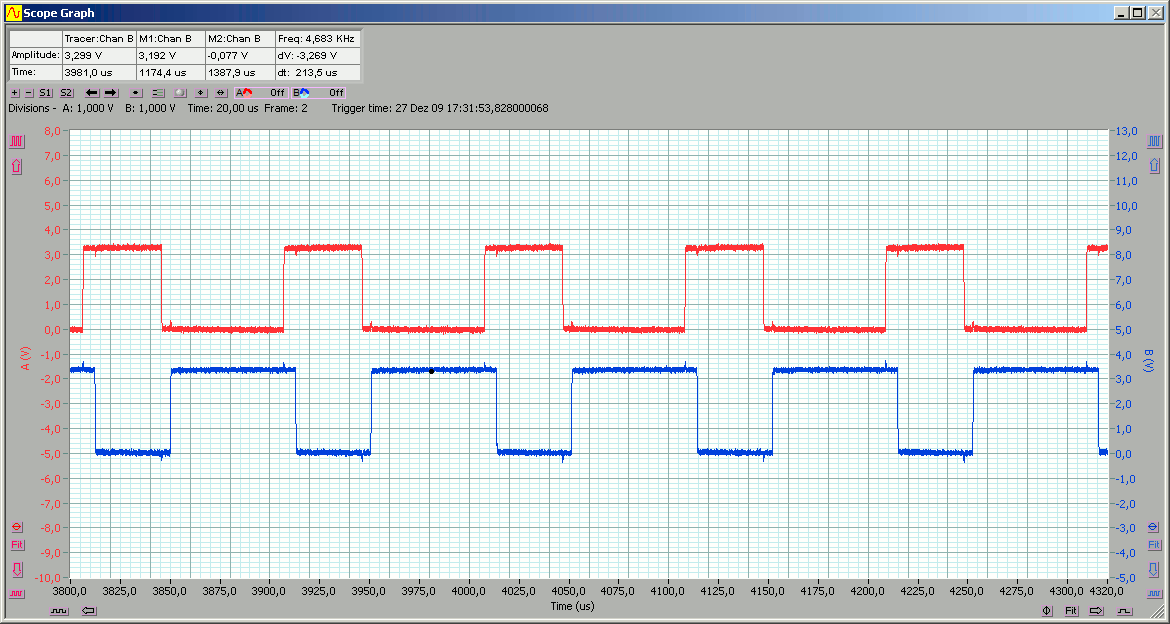Click the M1:Chan B header cell
Screen dimensions: 1170x624
click(x=170, y=38)
